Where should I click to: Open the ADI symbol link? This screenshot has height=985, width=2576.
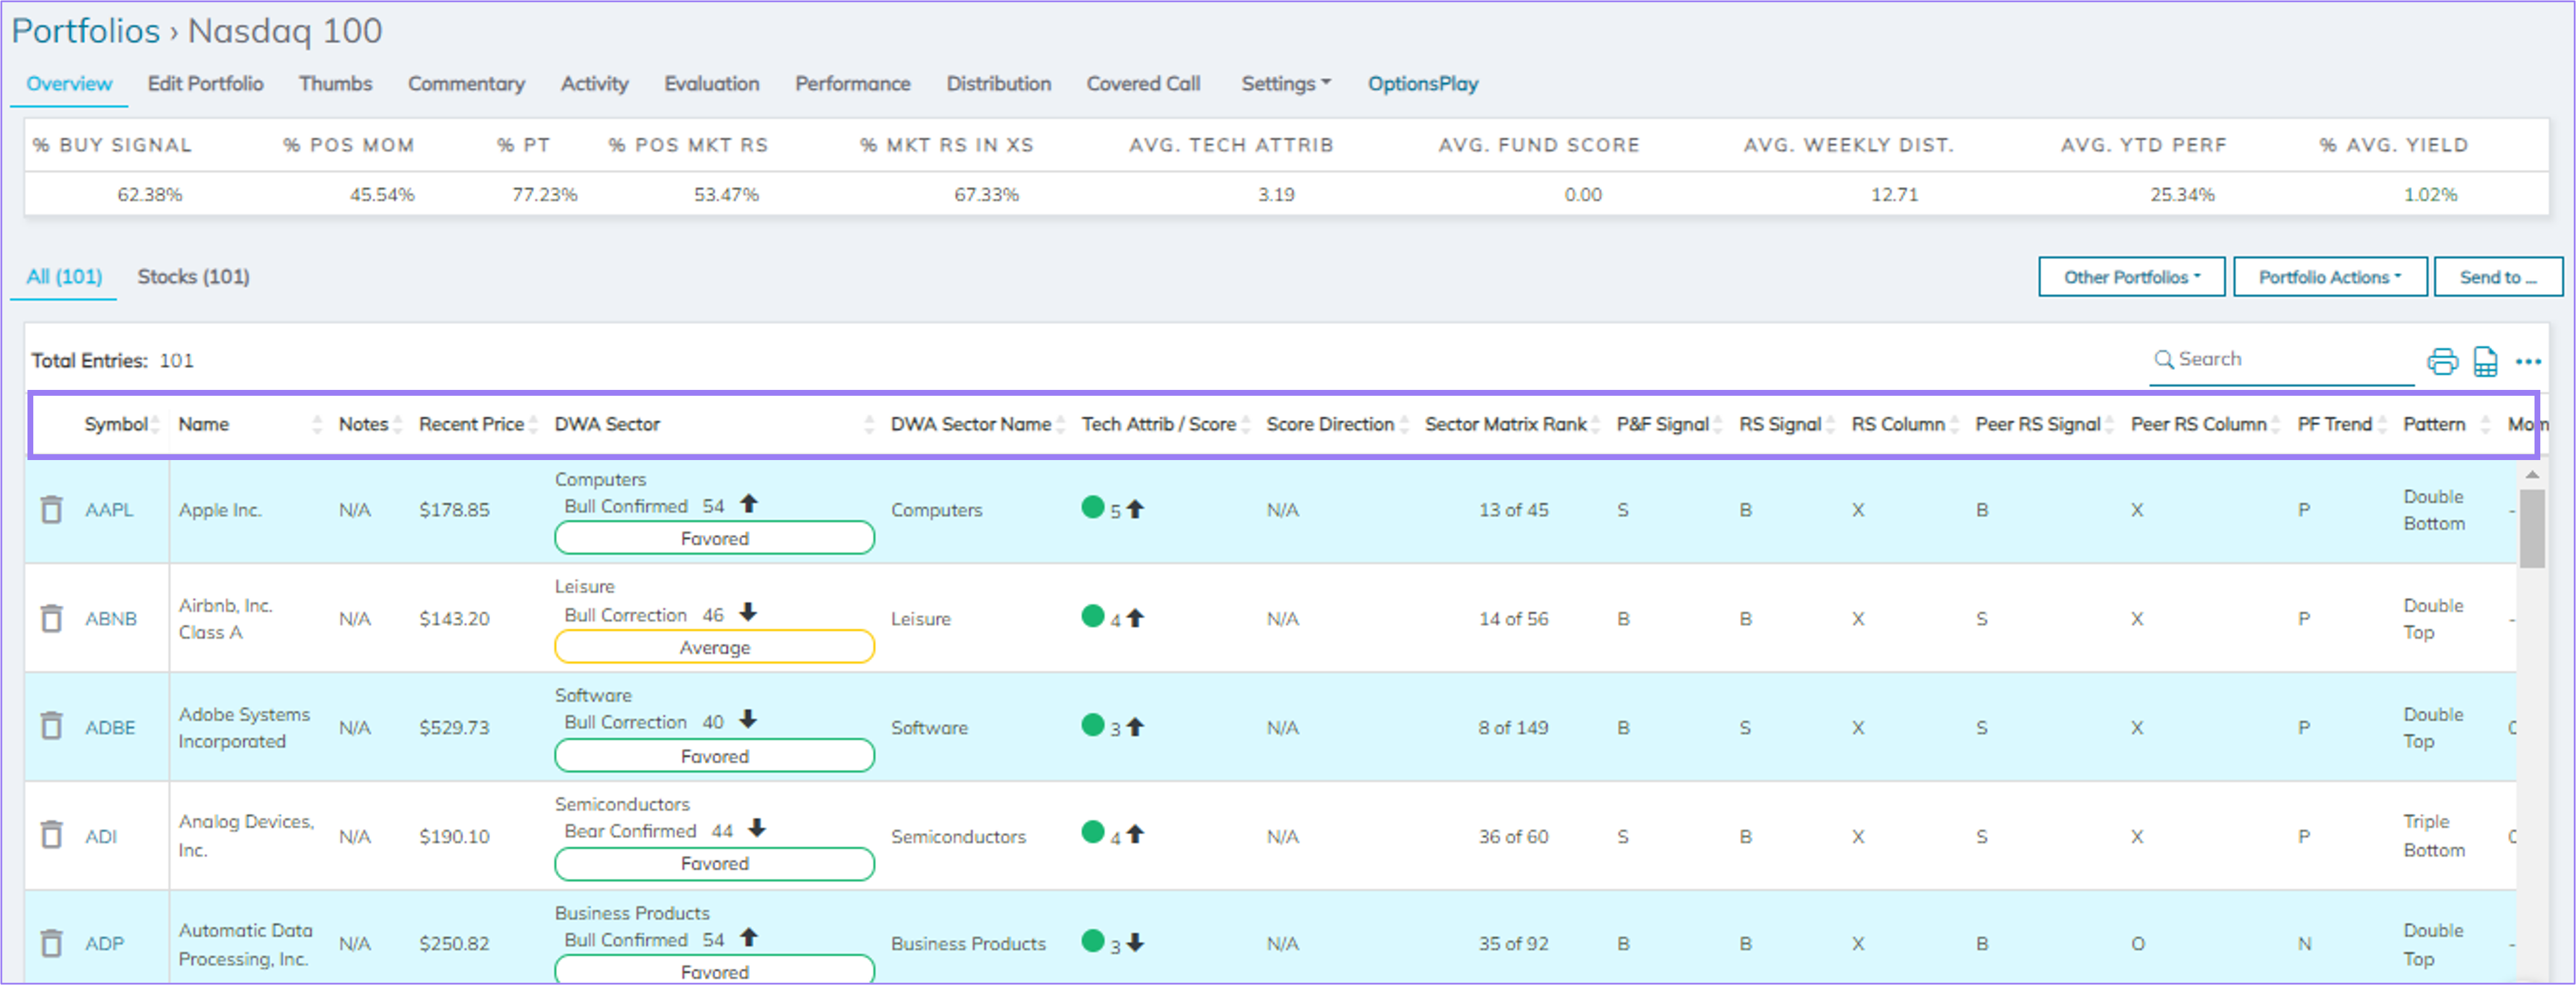[x=101, y=836]
